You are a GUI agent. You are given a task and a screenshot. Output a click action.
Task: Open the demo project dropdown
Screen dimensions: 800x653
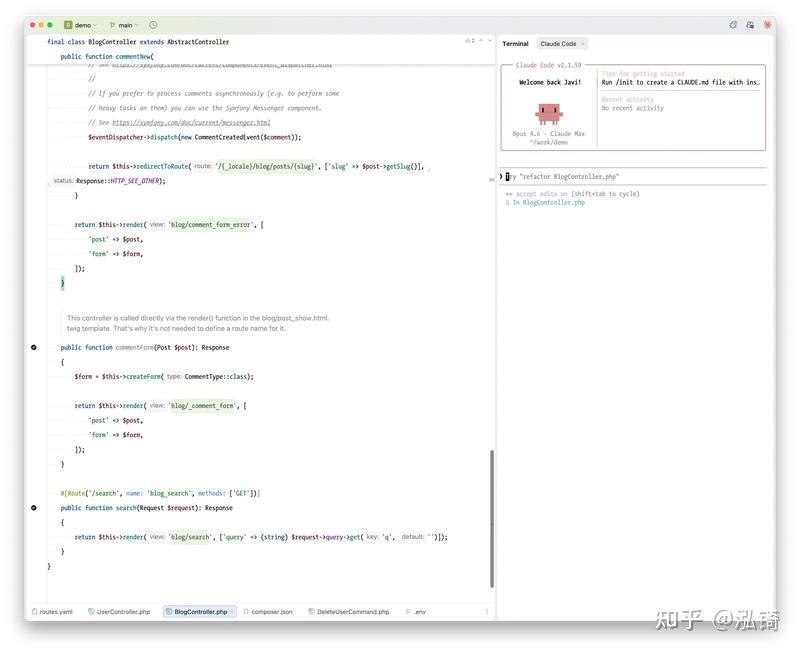(81, 25)
